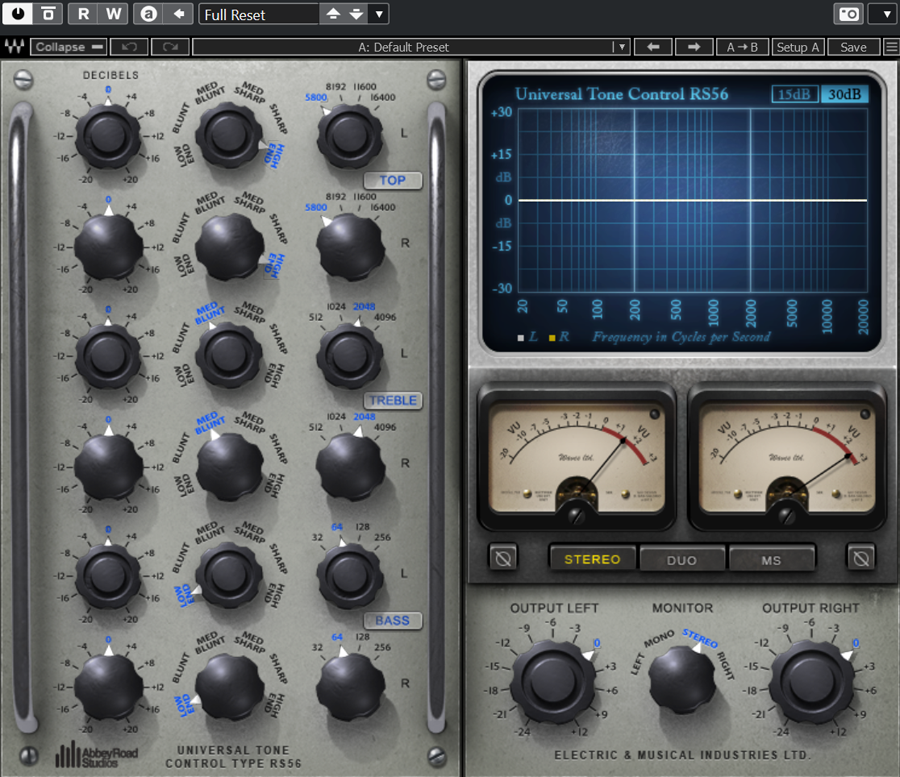
Task: Click the Treble L decibels gain knob
Action: 108,356
